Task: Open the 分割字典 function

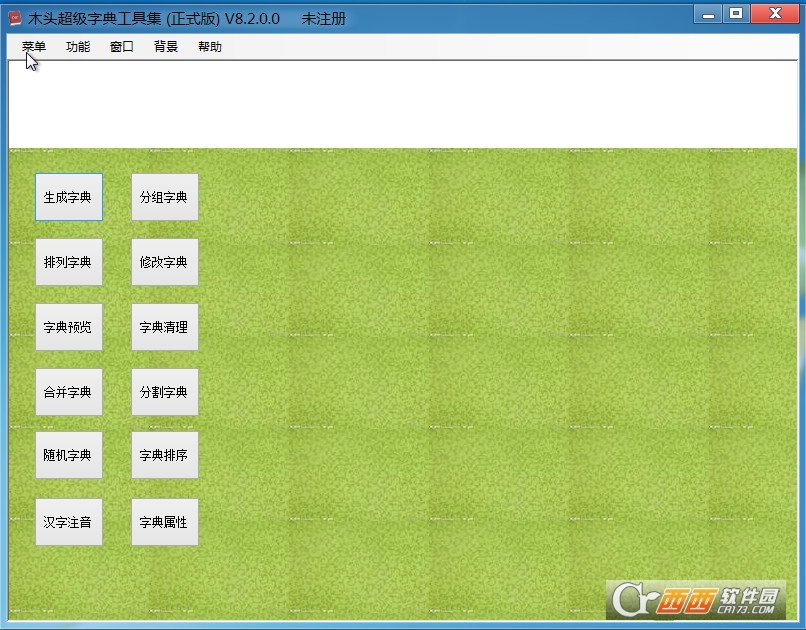Action: pos(164,392)
